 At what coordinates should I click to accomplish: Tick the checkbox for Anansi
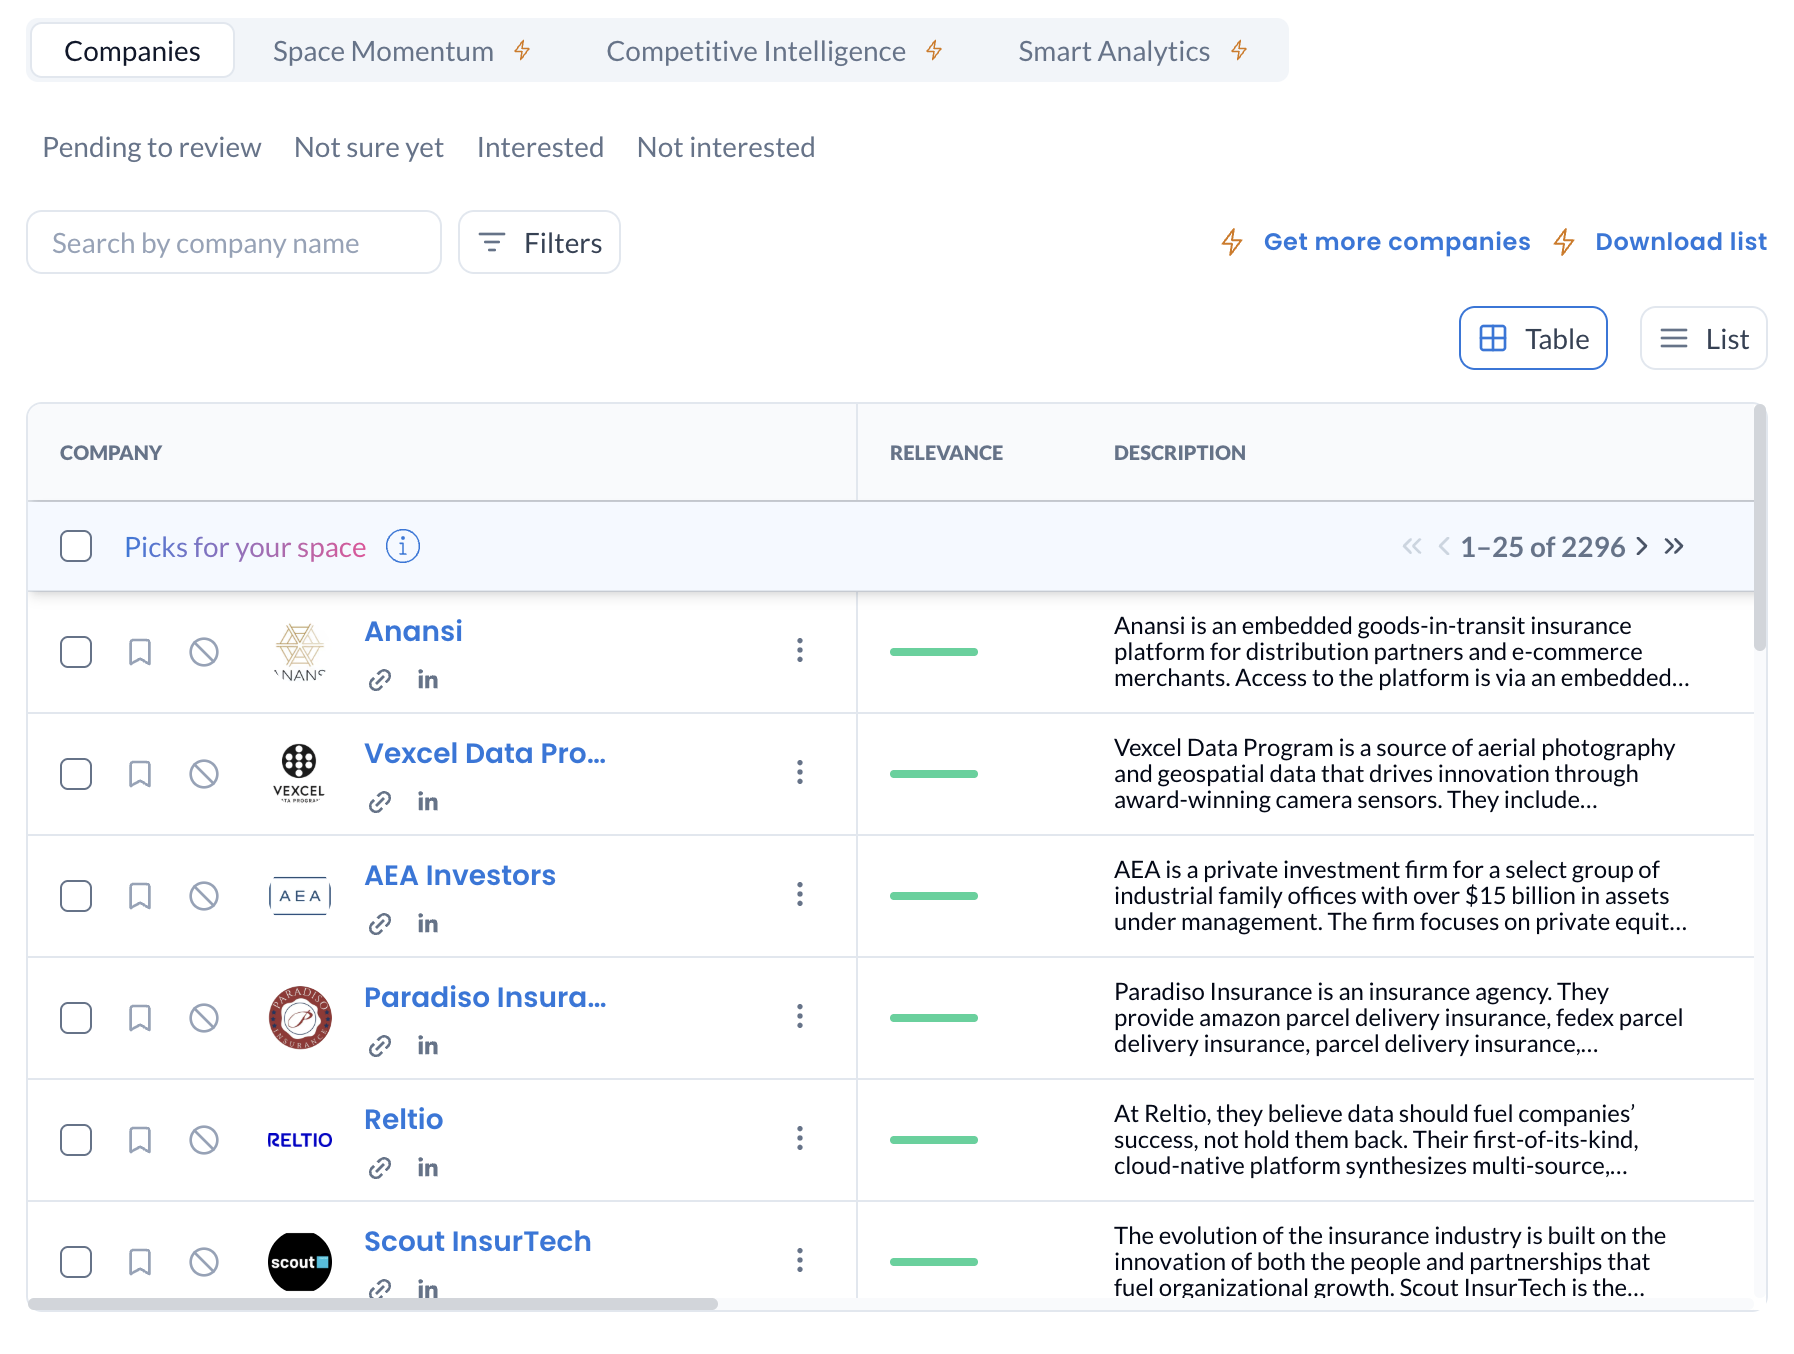(76, 652)
